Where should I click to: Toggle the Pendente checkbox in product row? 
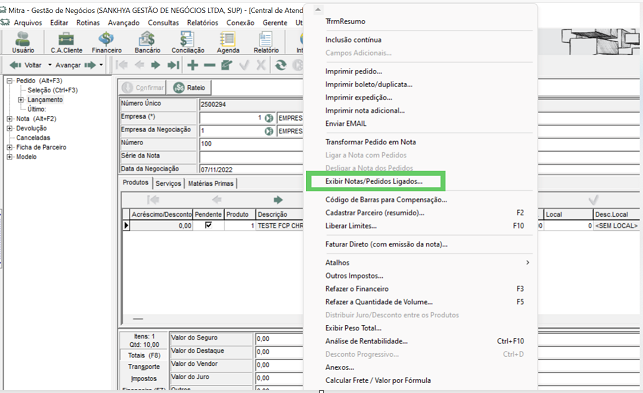coord(208,225)
